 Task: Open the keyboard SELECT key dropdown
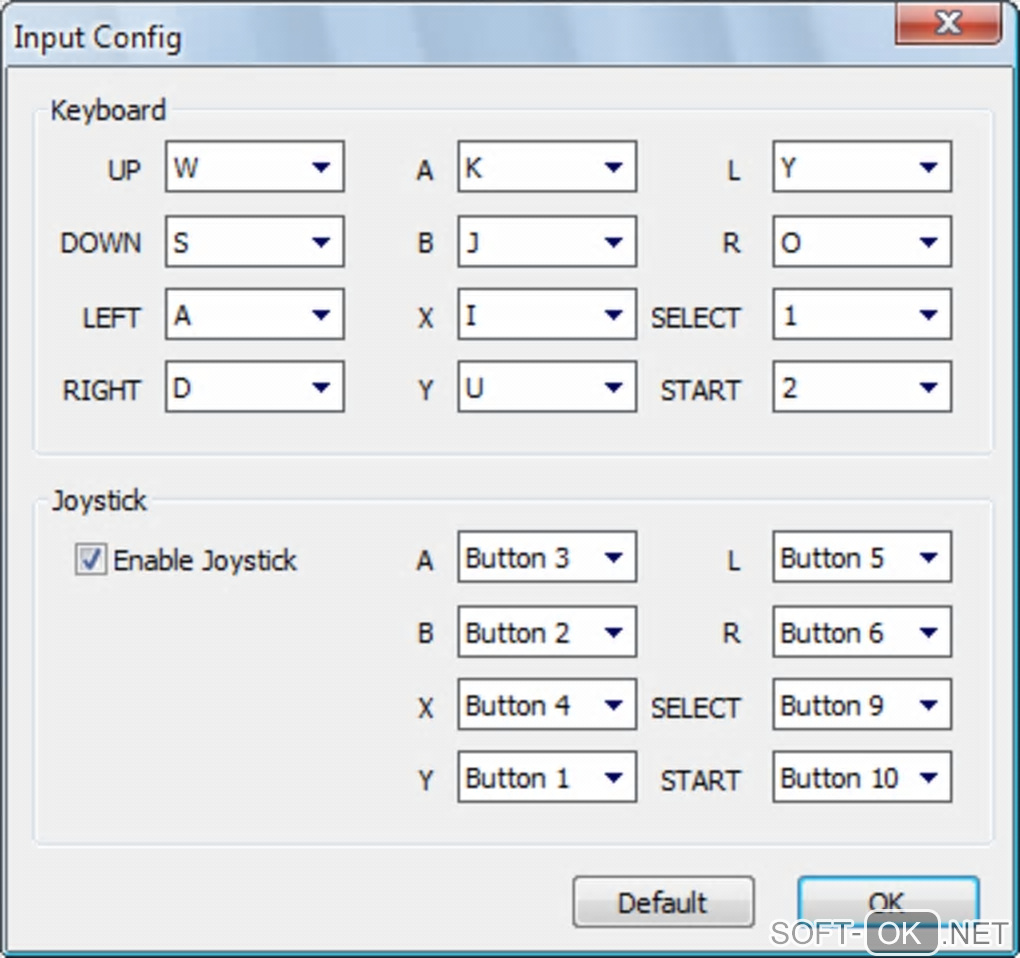coord(862,315)
